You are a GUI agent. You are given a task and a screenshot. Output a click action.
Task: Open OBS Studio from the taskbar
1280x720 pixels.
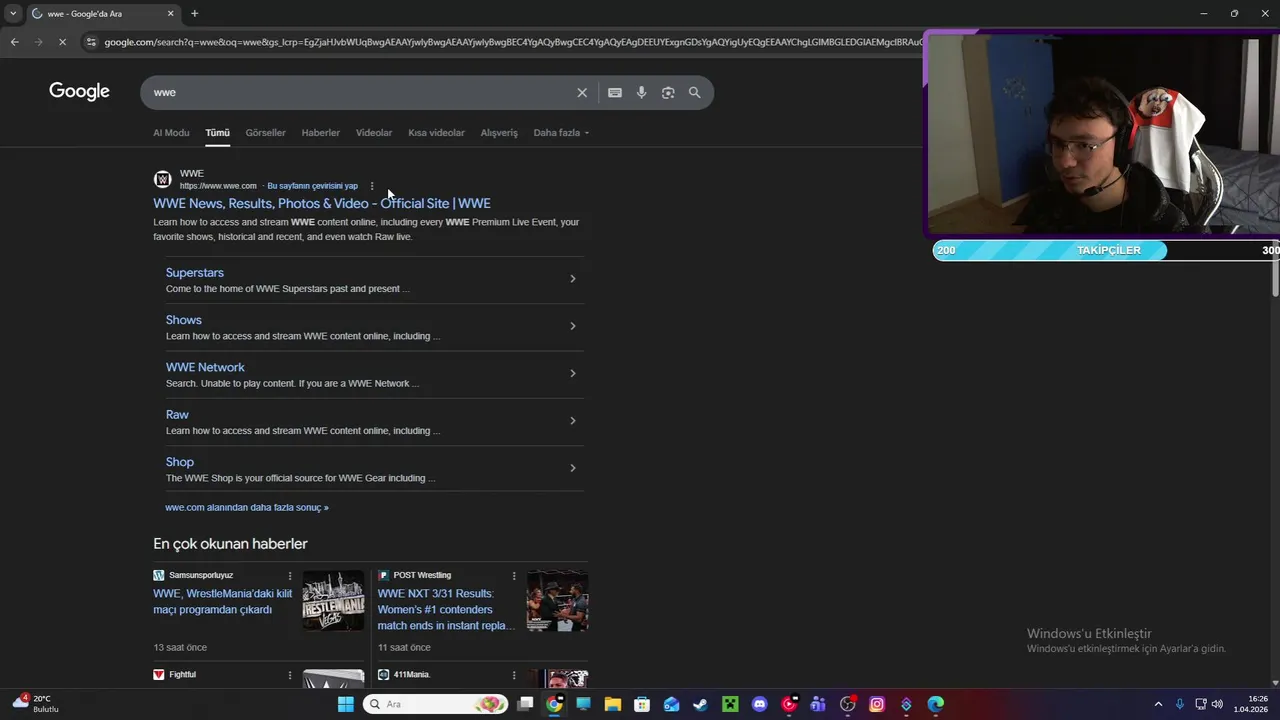(848, 704)
